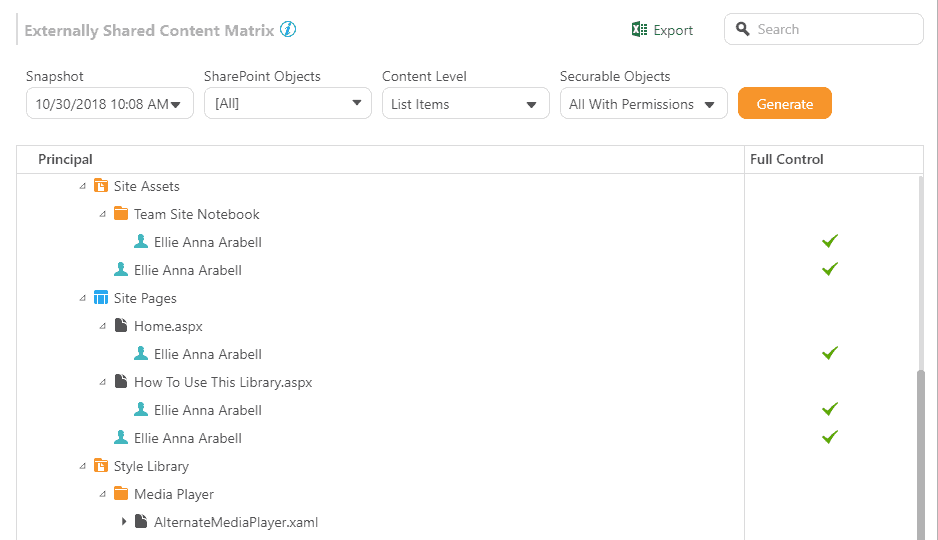Click the Site Assets library icon

click(x=101, y=186)
